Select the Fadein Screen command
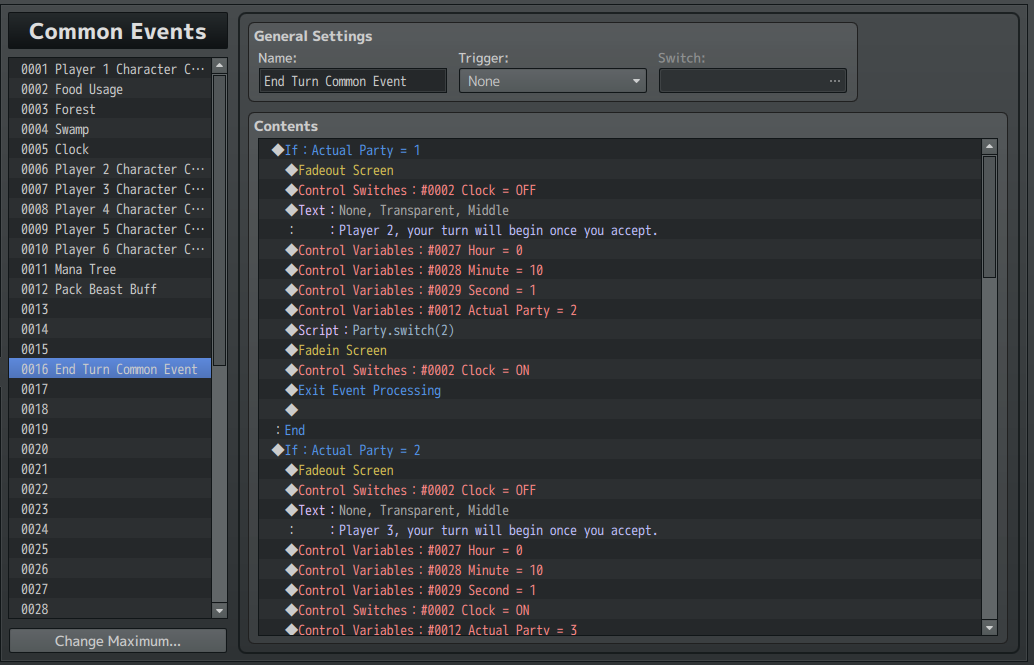The height and width of the screenshot is (665, 1034). (x=619, y=350)
